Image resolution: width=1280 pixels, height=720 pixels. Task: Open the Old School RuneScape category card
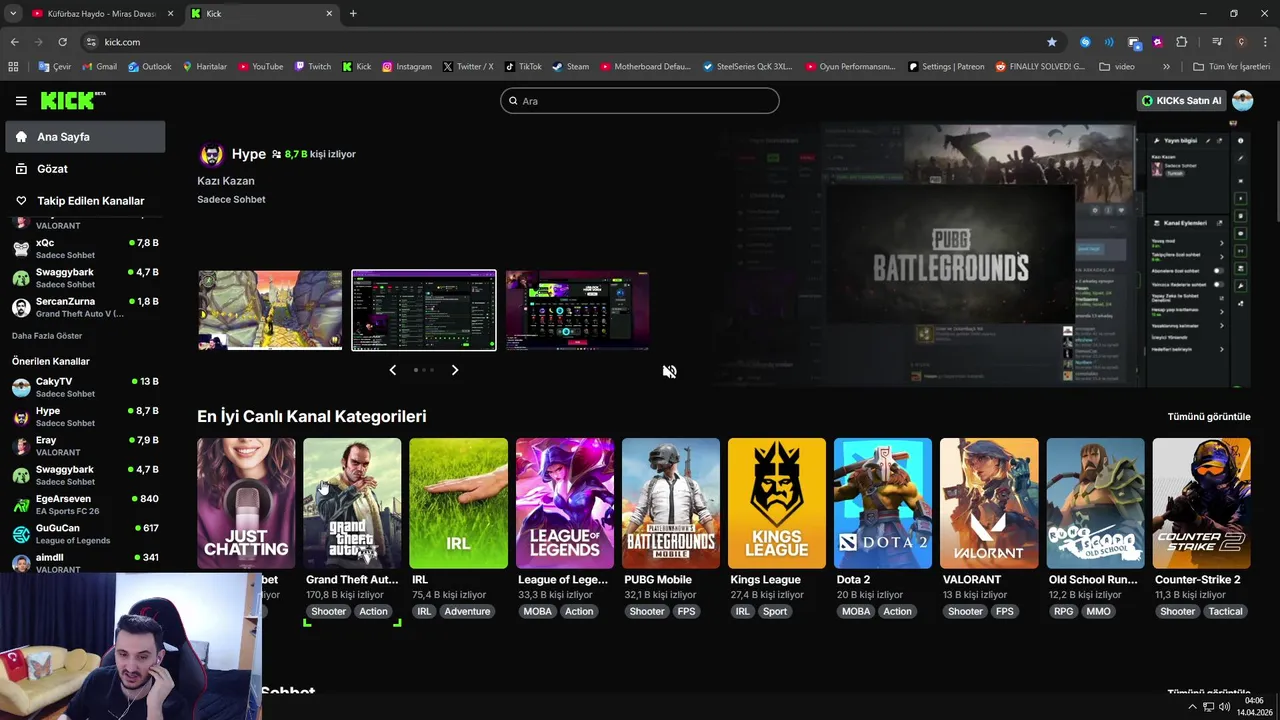tap(1095, 503)
